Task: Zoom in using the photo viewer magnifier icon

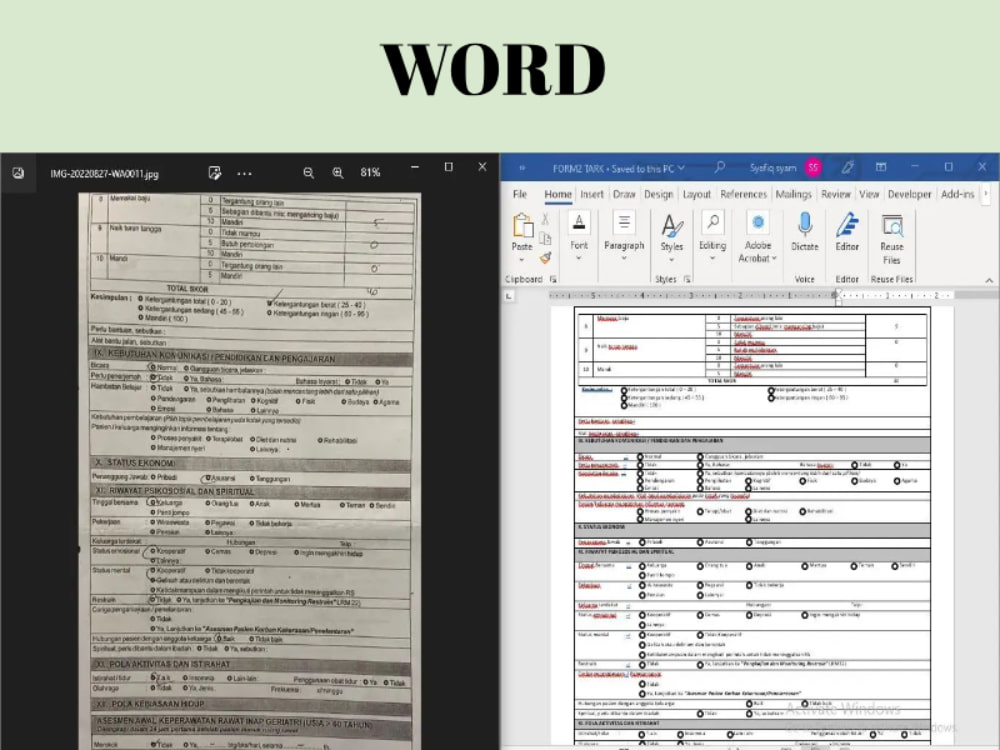Action: 340,172
